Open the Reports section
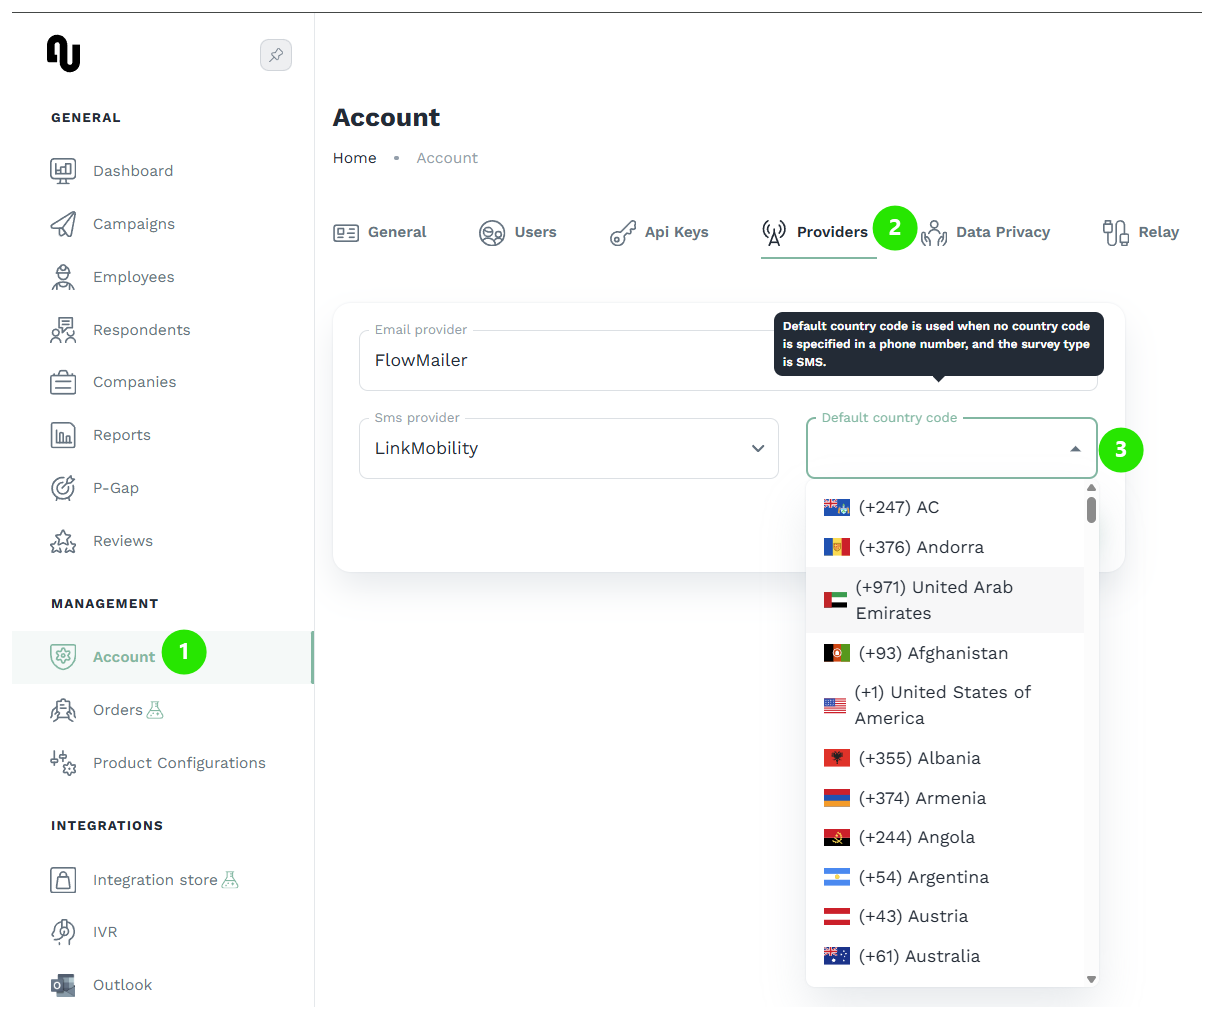 62,434
